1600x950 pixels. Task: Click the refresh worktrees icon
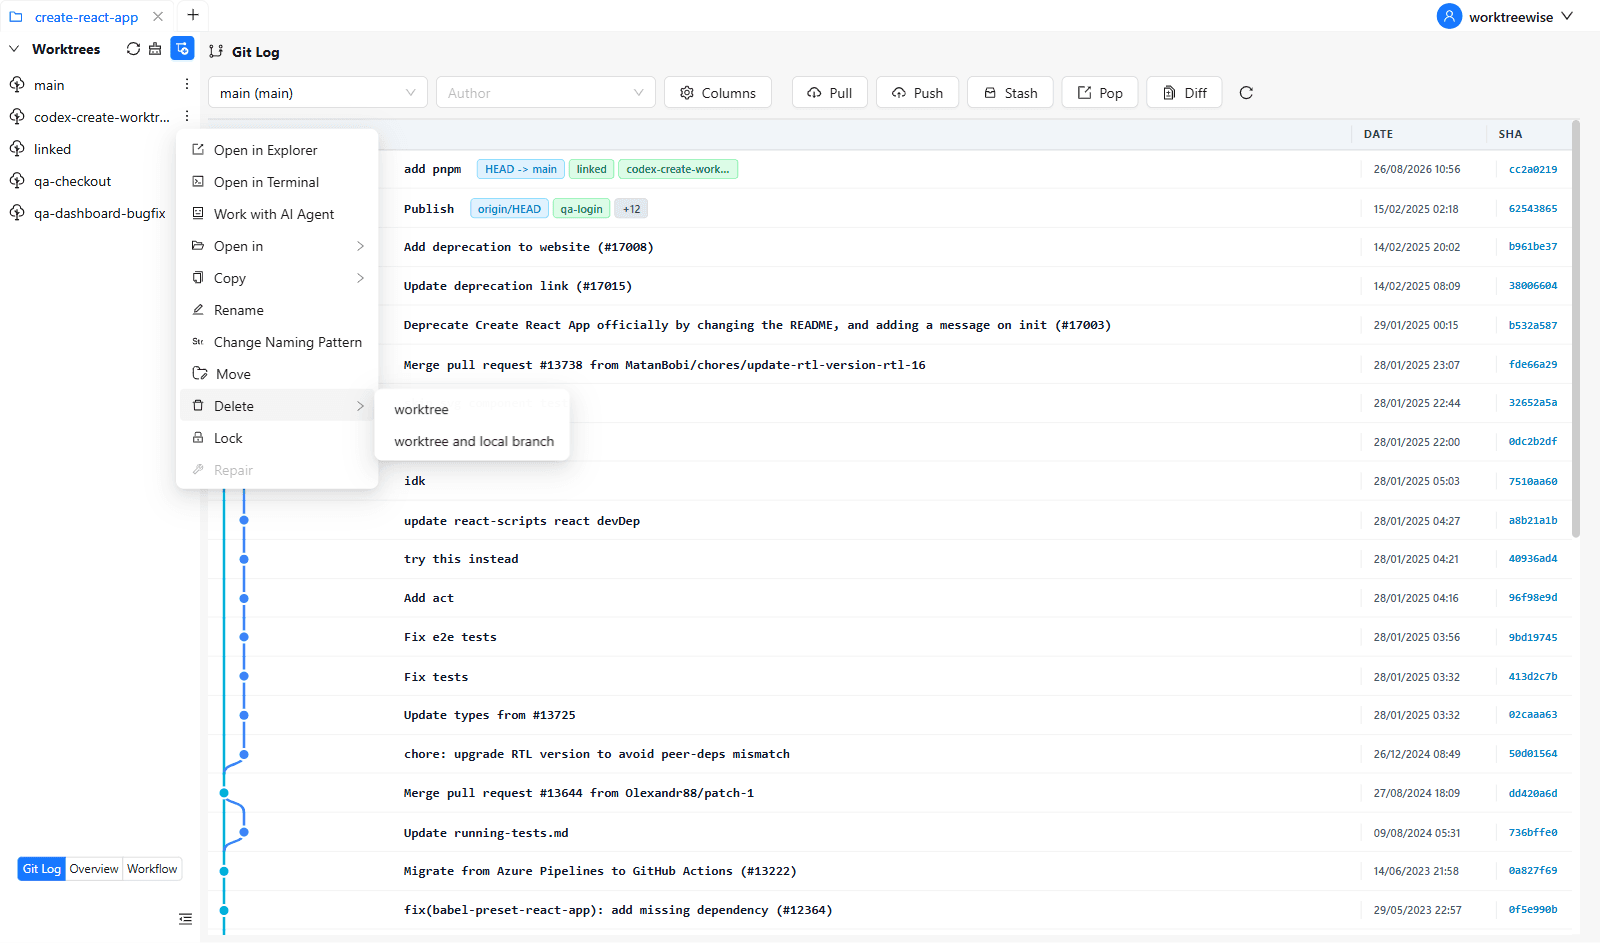click(133, 49)
